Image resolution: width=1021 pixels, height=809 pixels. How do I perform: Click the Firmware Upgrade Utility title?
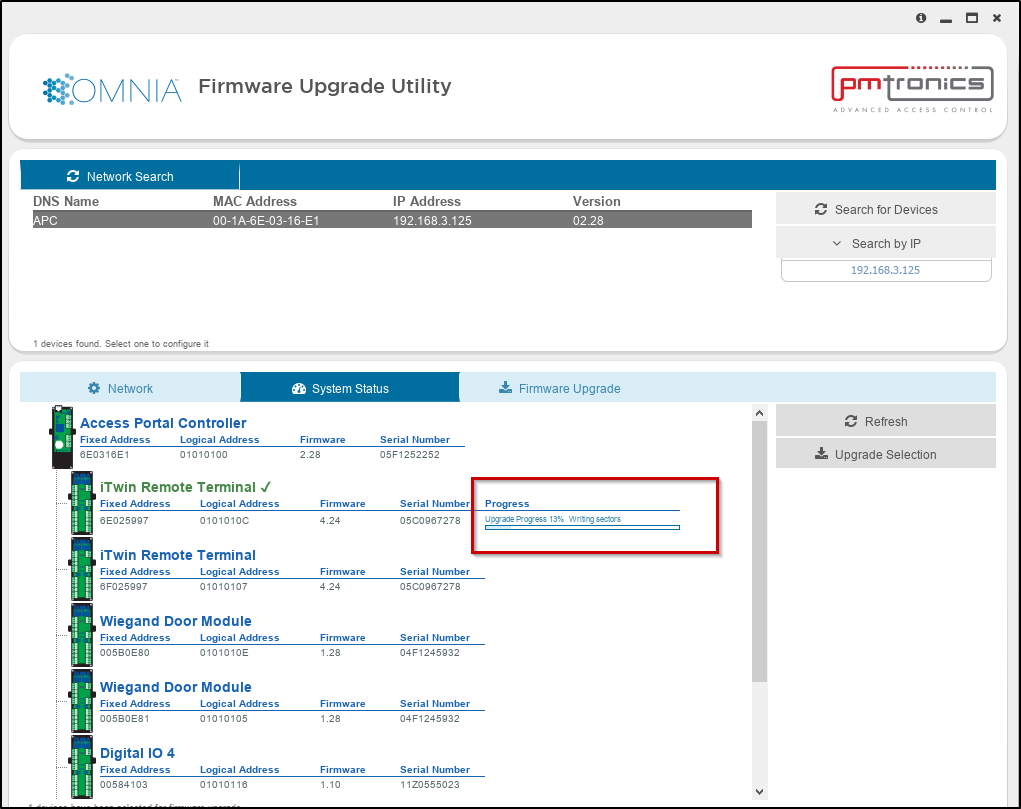point(324,86)
